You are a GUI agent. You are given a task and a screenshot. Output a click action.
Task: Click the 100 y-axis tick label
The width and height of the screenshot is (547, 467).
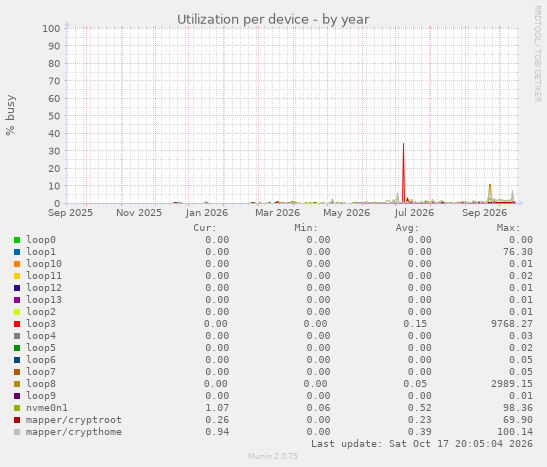51,28
